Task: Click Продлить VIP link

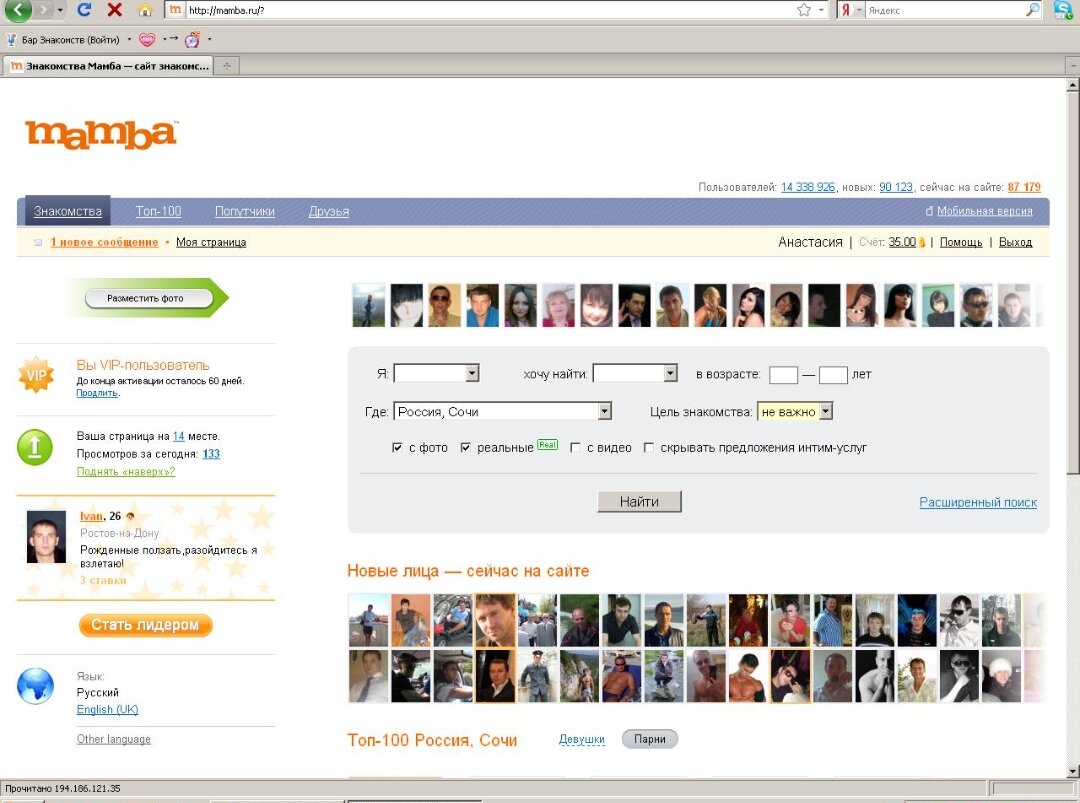Action: coord(97,393)
